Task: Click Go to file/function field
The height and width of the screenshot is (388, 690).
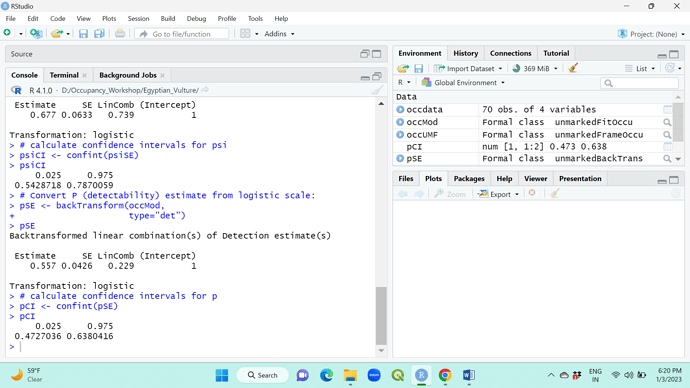Action: [182, 34]
